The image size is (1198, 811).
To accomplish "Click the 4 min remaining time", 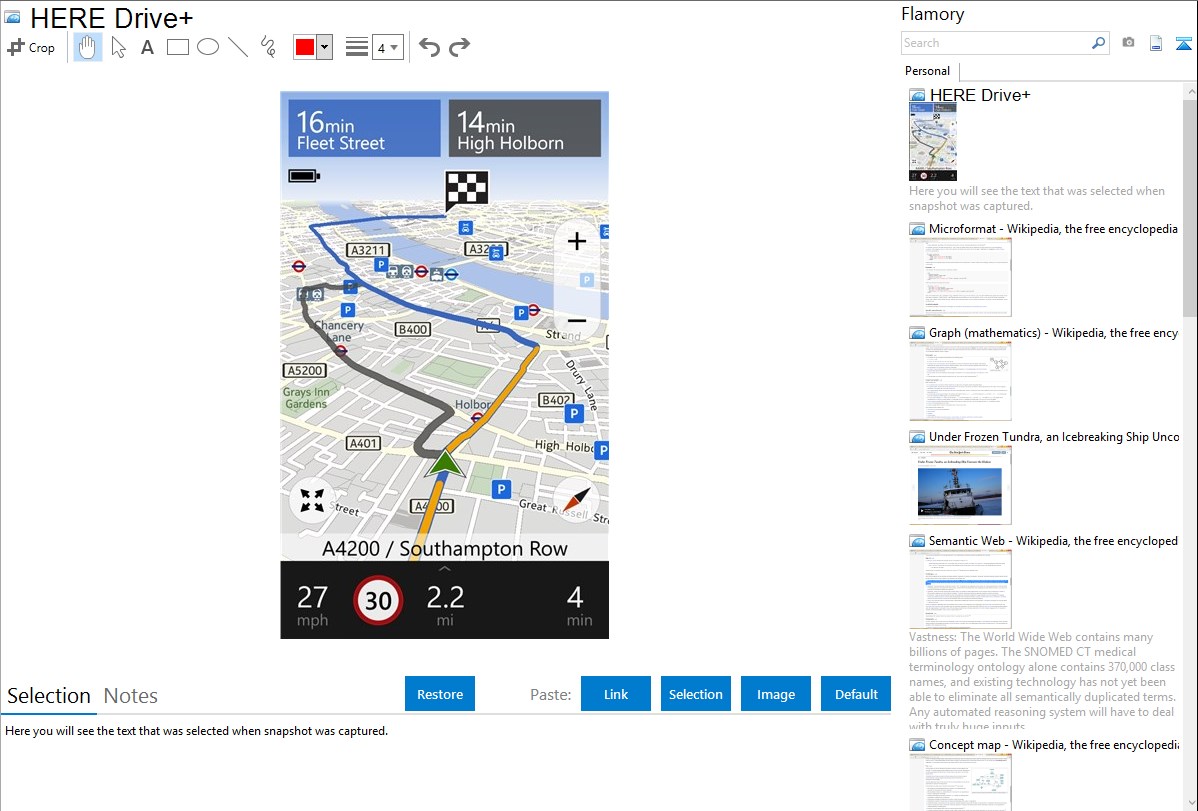I will pos(578,605).
